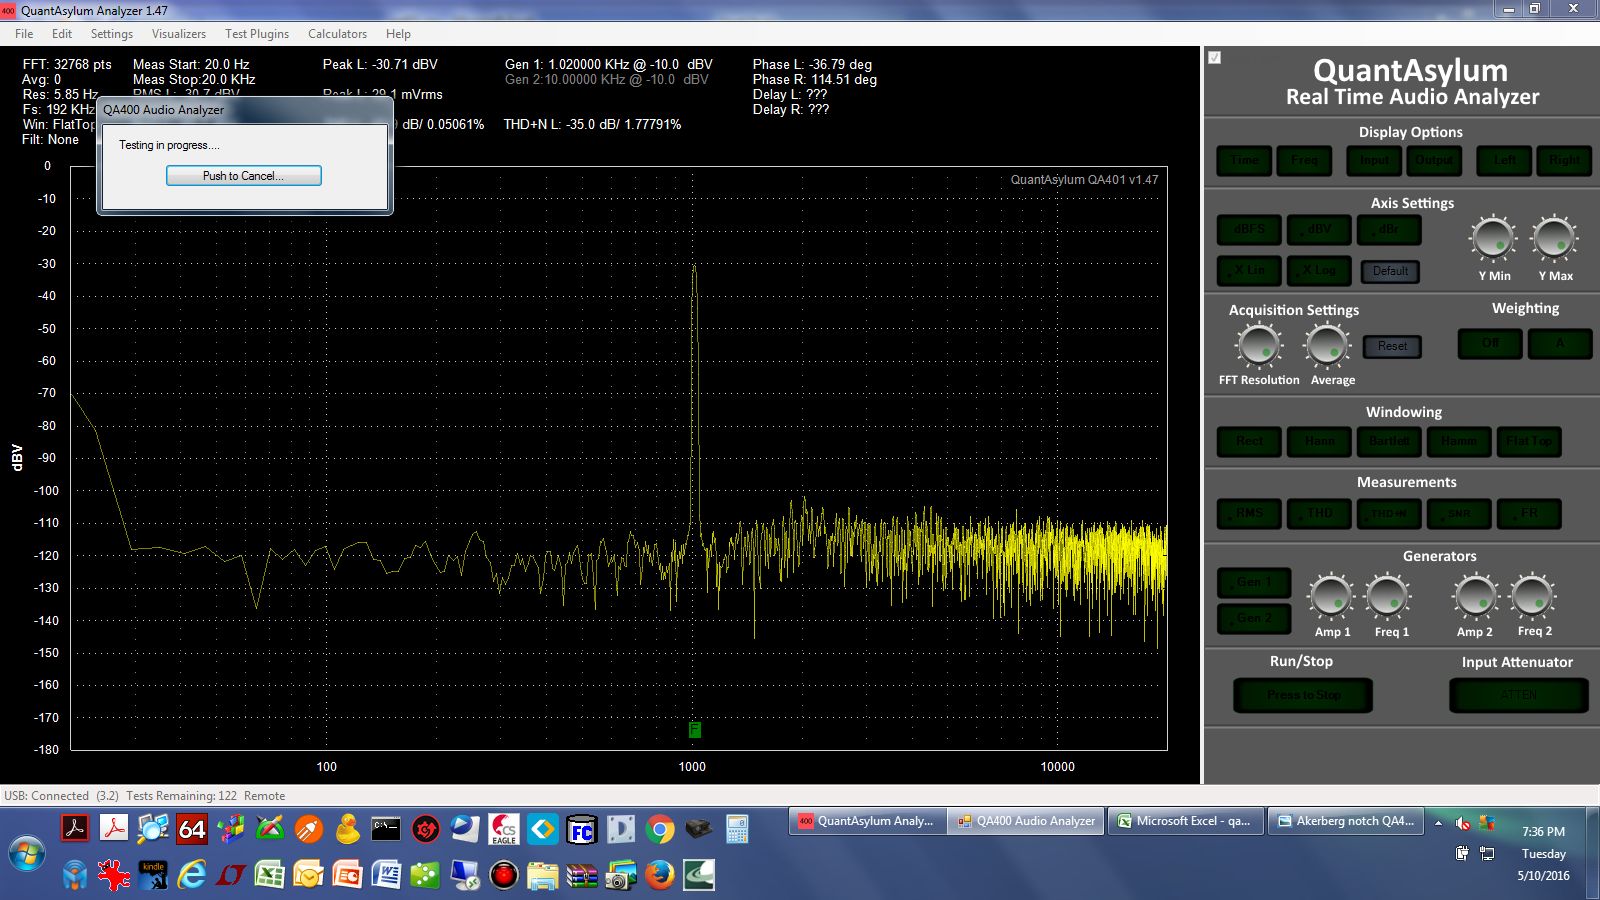The image size is (1600, 900).
Task: Open the Edit menu
Action: 62,33
